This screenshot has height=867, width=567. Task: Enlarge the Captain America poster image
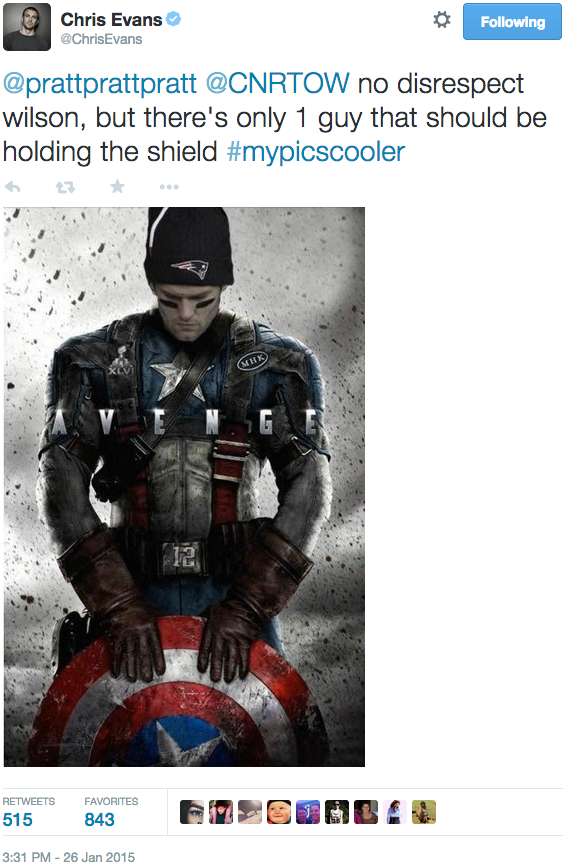click(x=184, y=487)
